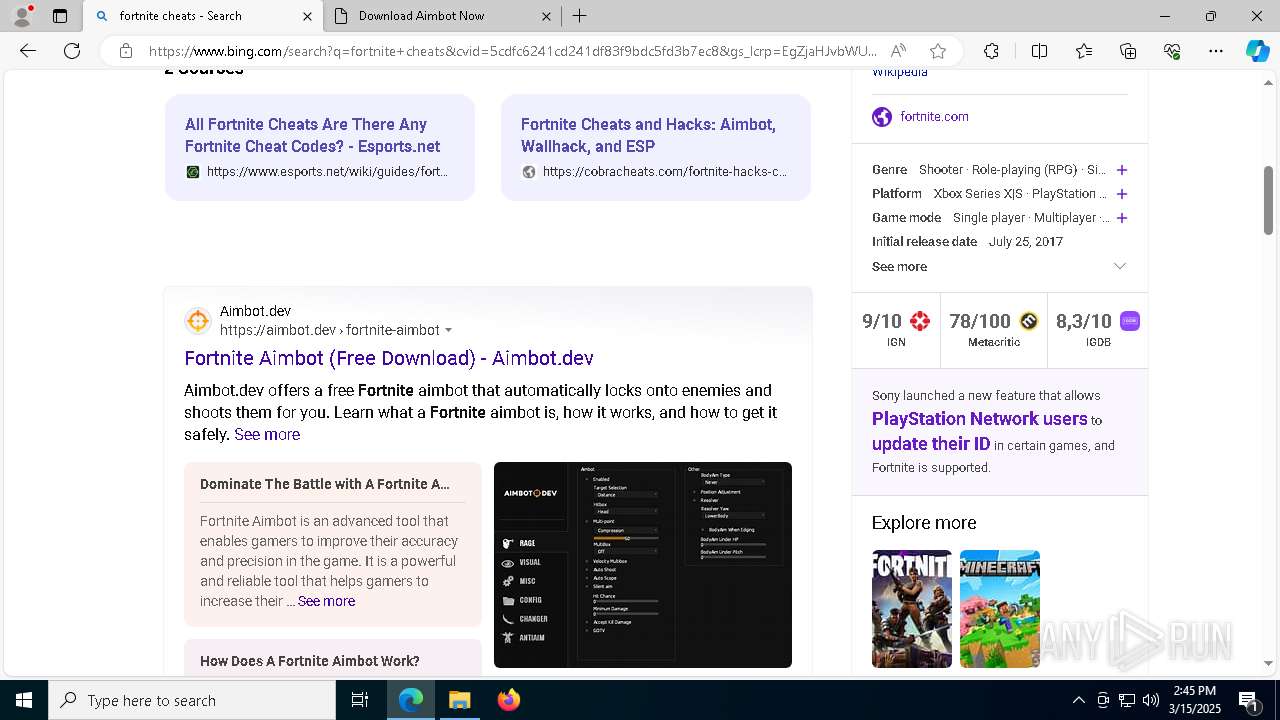
Task: Add page to favorites star icon
Action: [937, 51]
